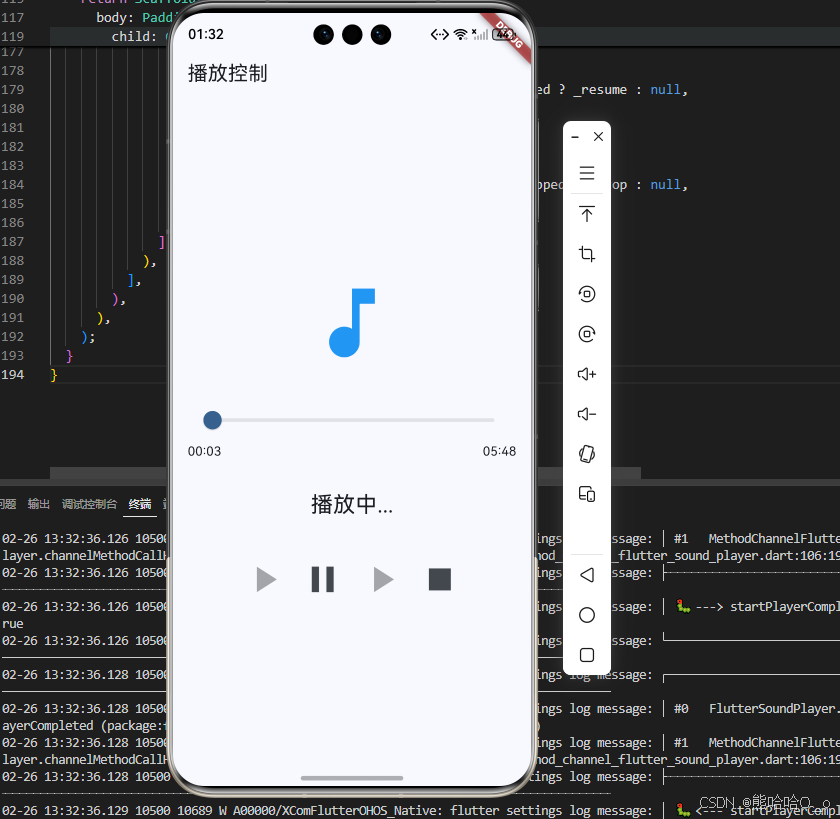
Task: Click the elapsed time 00:03 label
Action: tap(204, 451)
